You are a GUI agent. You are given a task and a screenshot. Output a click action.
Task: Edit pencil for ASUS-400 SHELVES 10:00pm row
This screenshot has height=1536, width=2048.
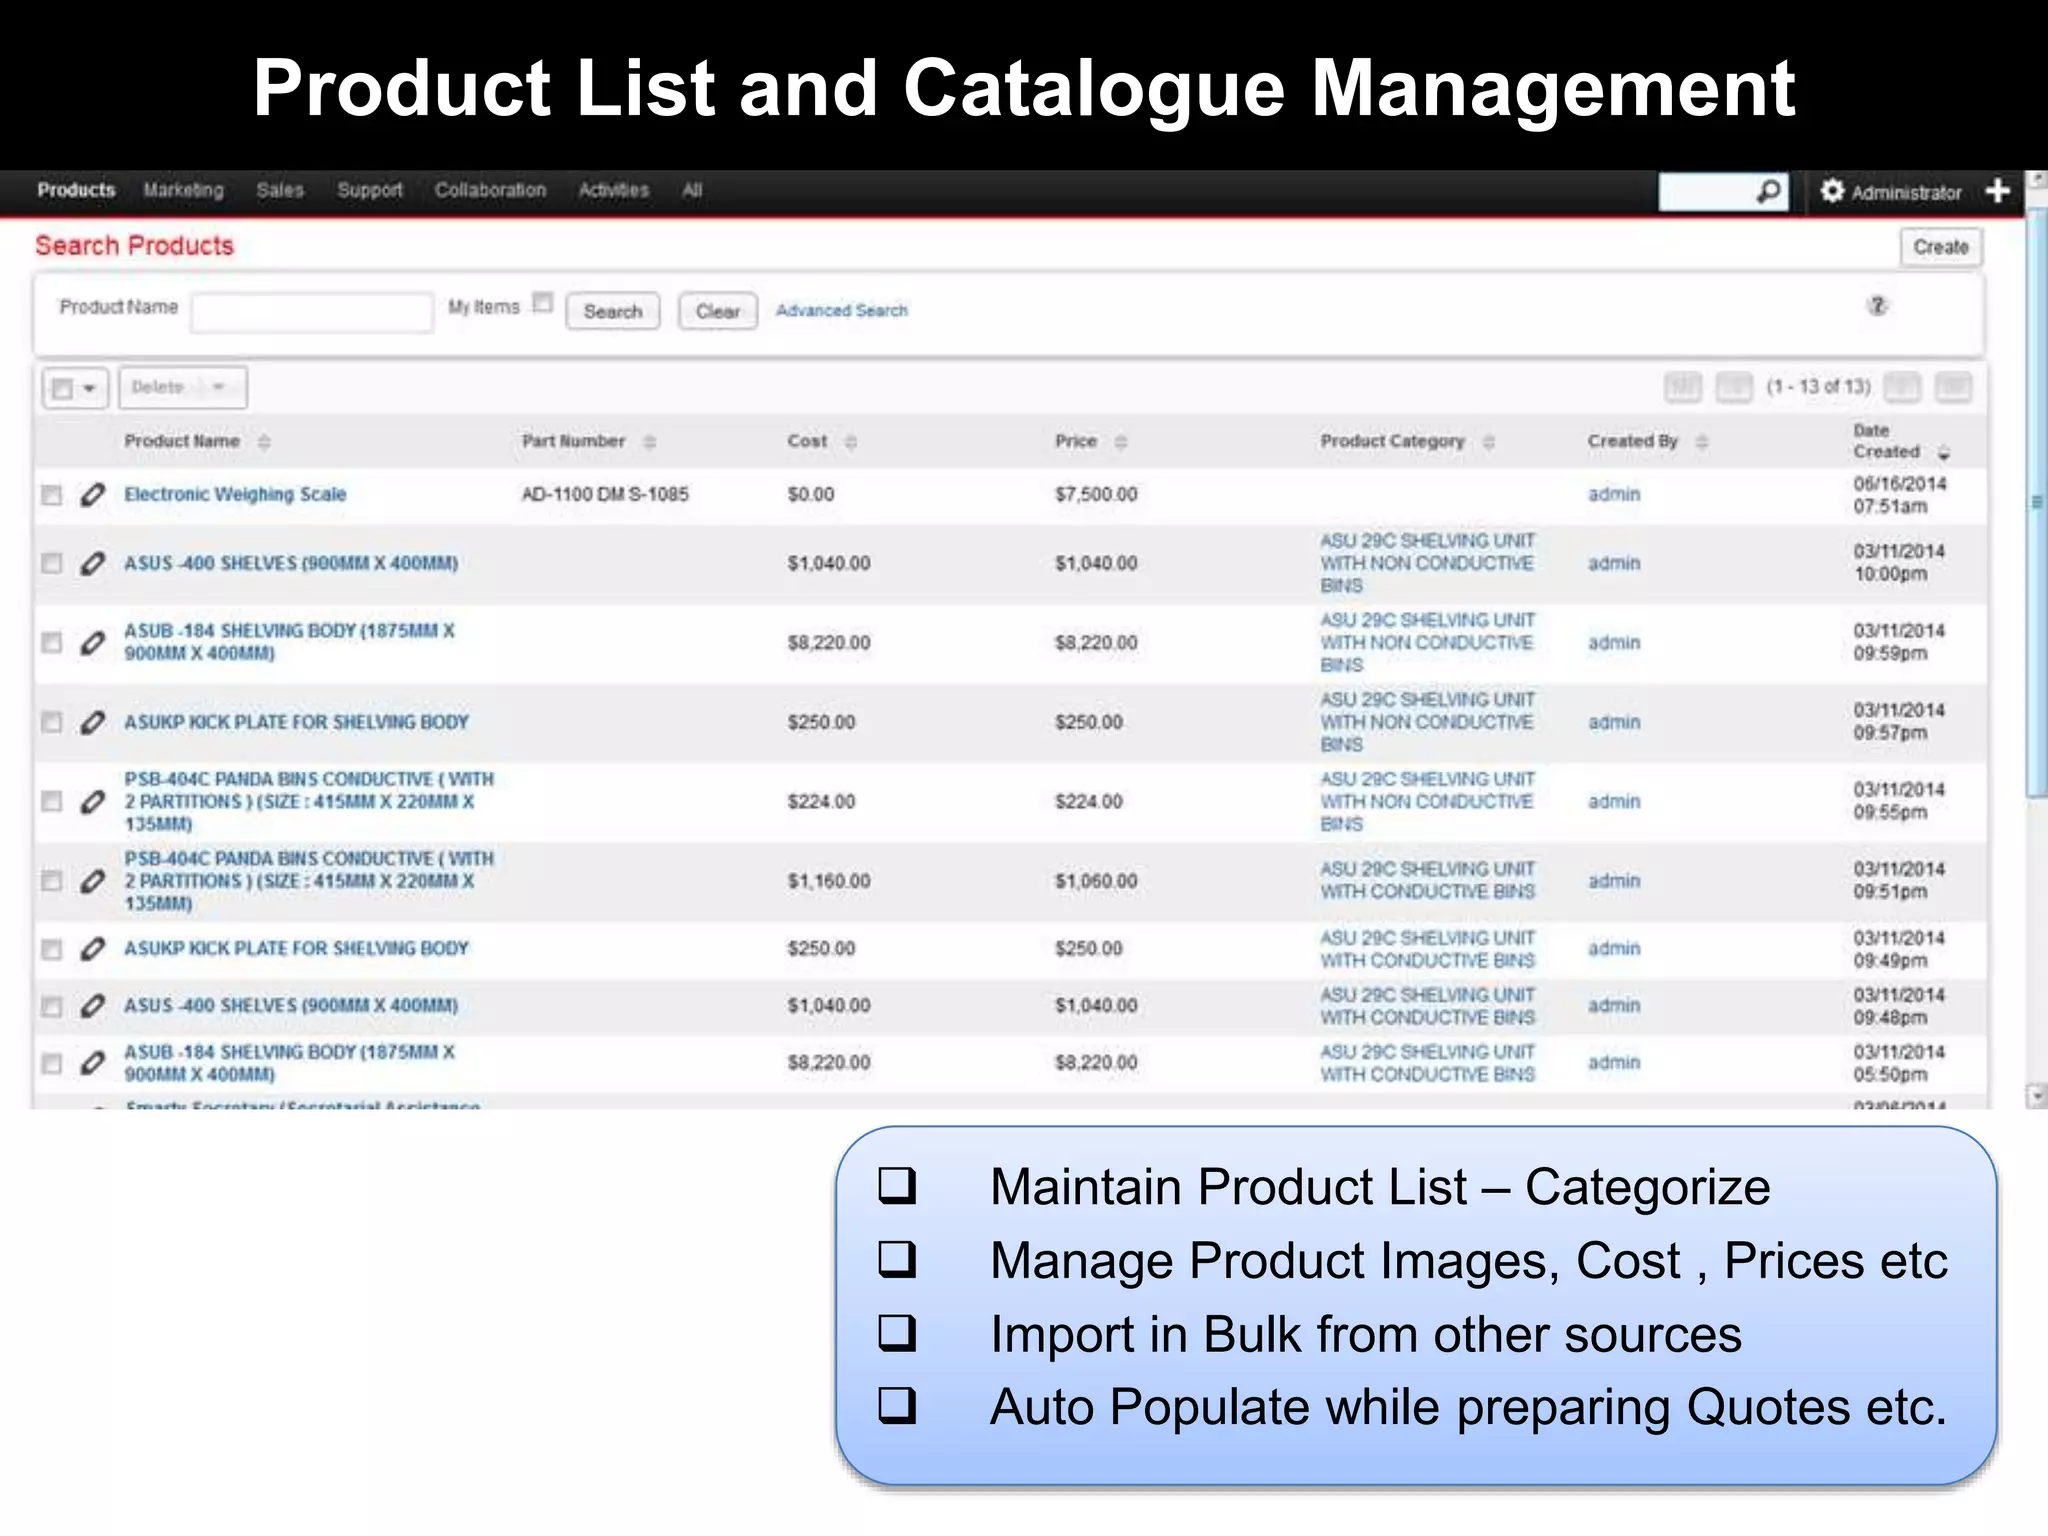[92, 563]
